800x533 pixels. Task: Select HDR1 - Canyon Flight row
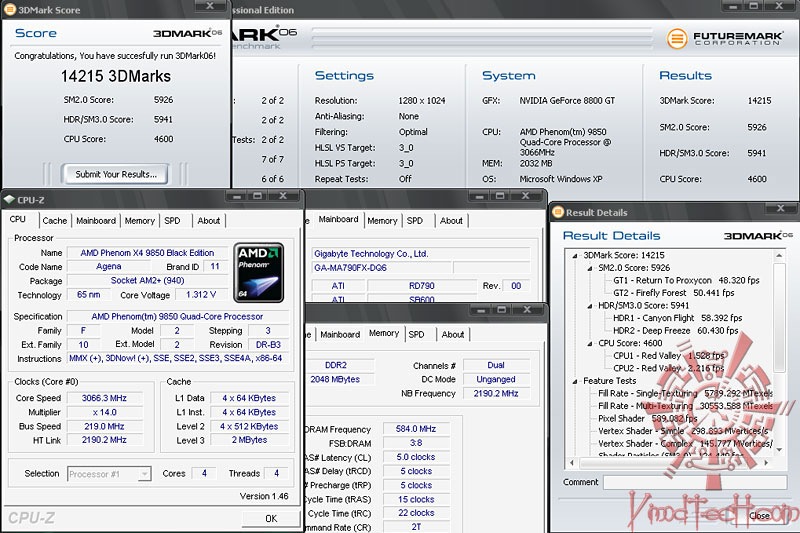(x=678, y=318)
